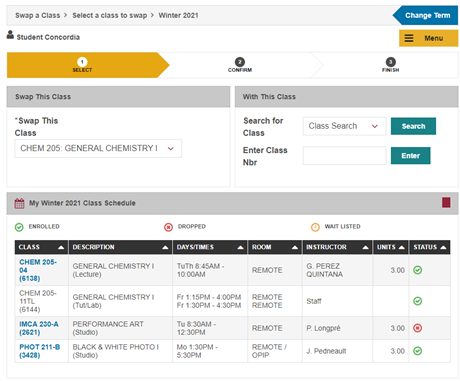Click the Wait Listed clock legend icon

click(315, 227)
